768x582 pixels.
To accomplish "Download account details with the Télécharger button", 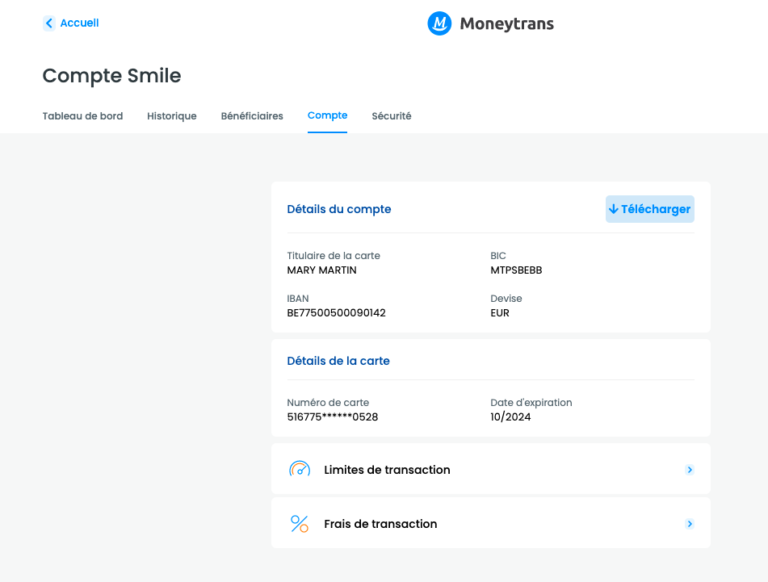I will pos(649,209).
